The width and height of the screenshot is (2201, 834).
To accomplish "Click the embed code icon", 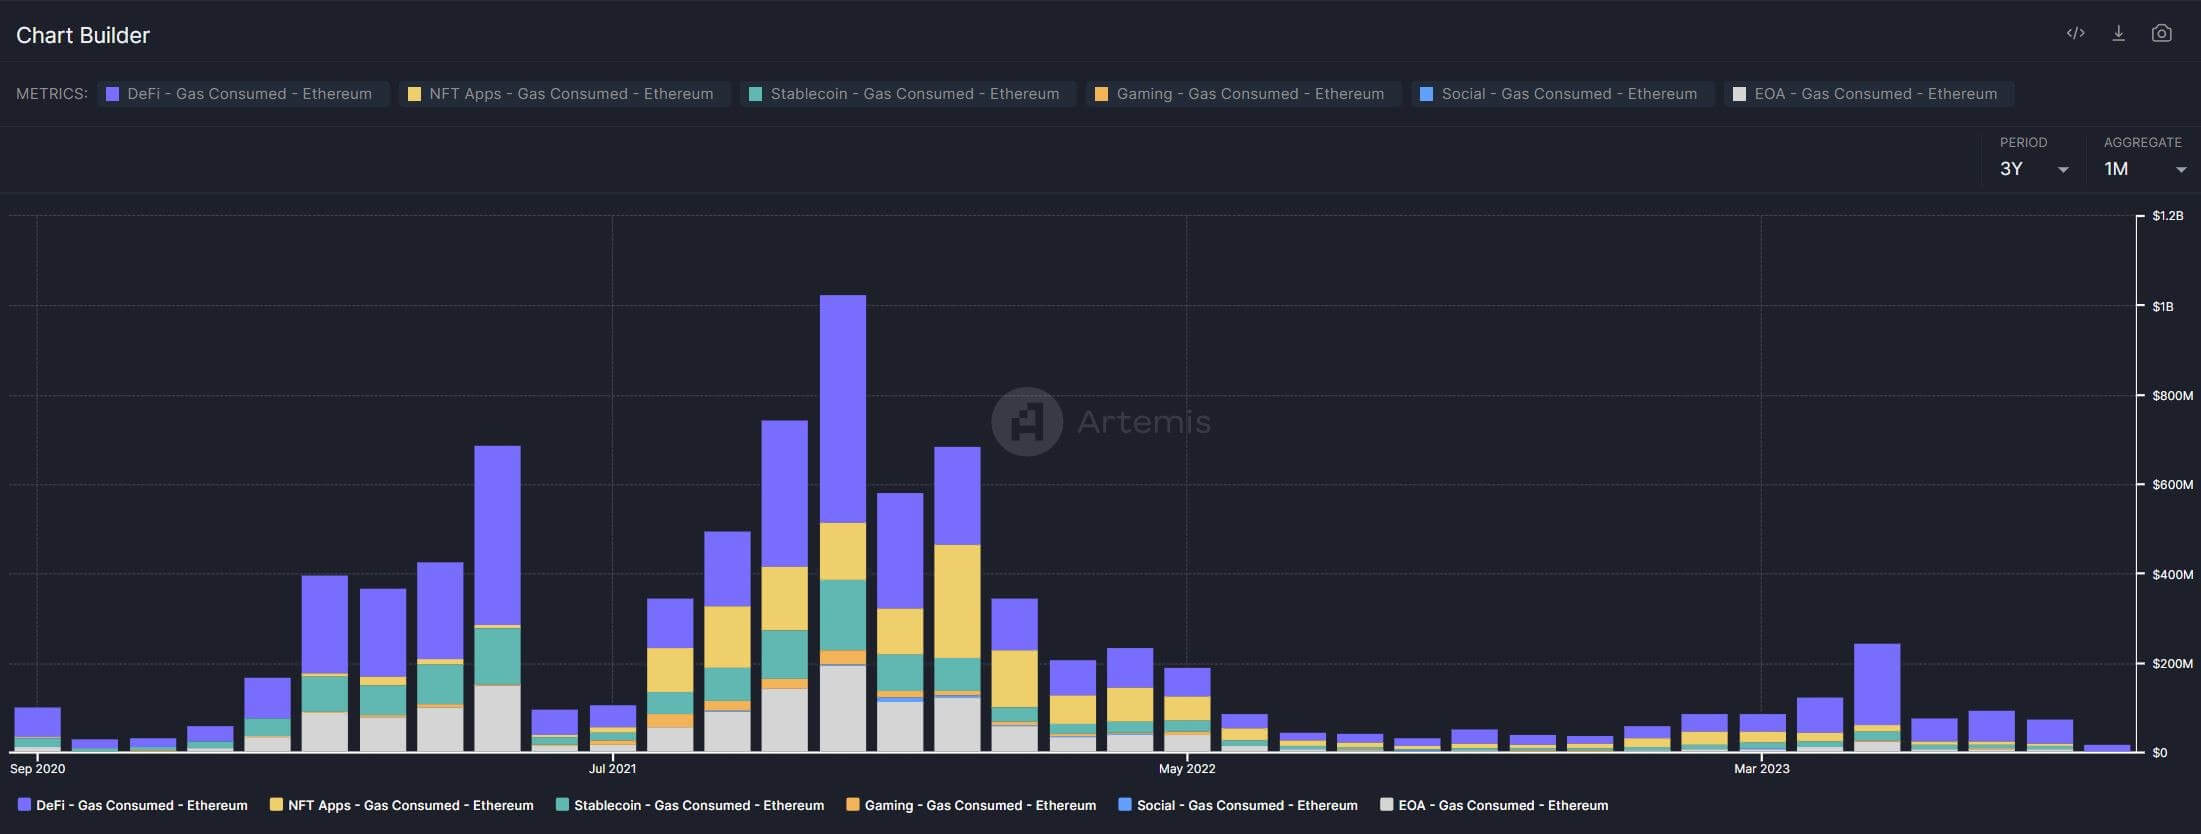I will (x=2075, y=33).
